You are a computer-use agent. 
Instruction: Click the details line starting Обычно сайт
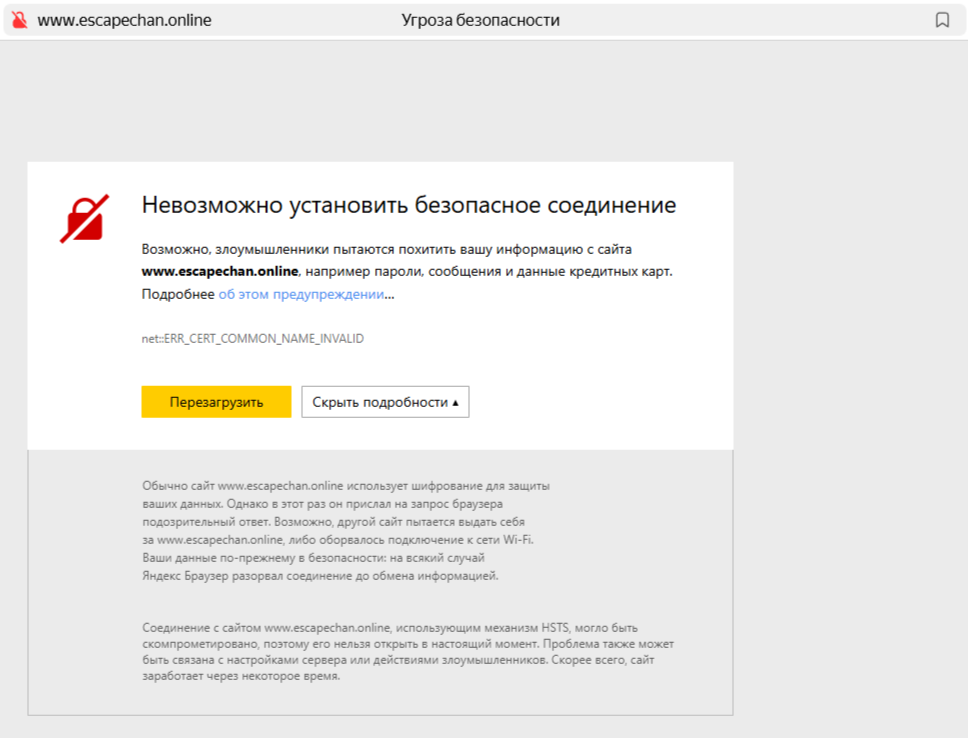click(x=345, y=486)
